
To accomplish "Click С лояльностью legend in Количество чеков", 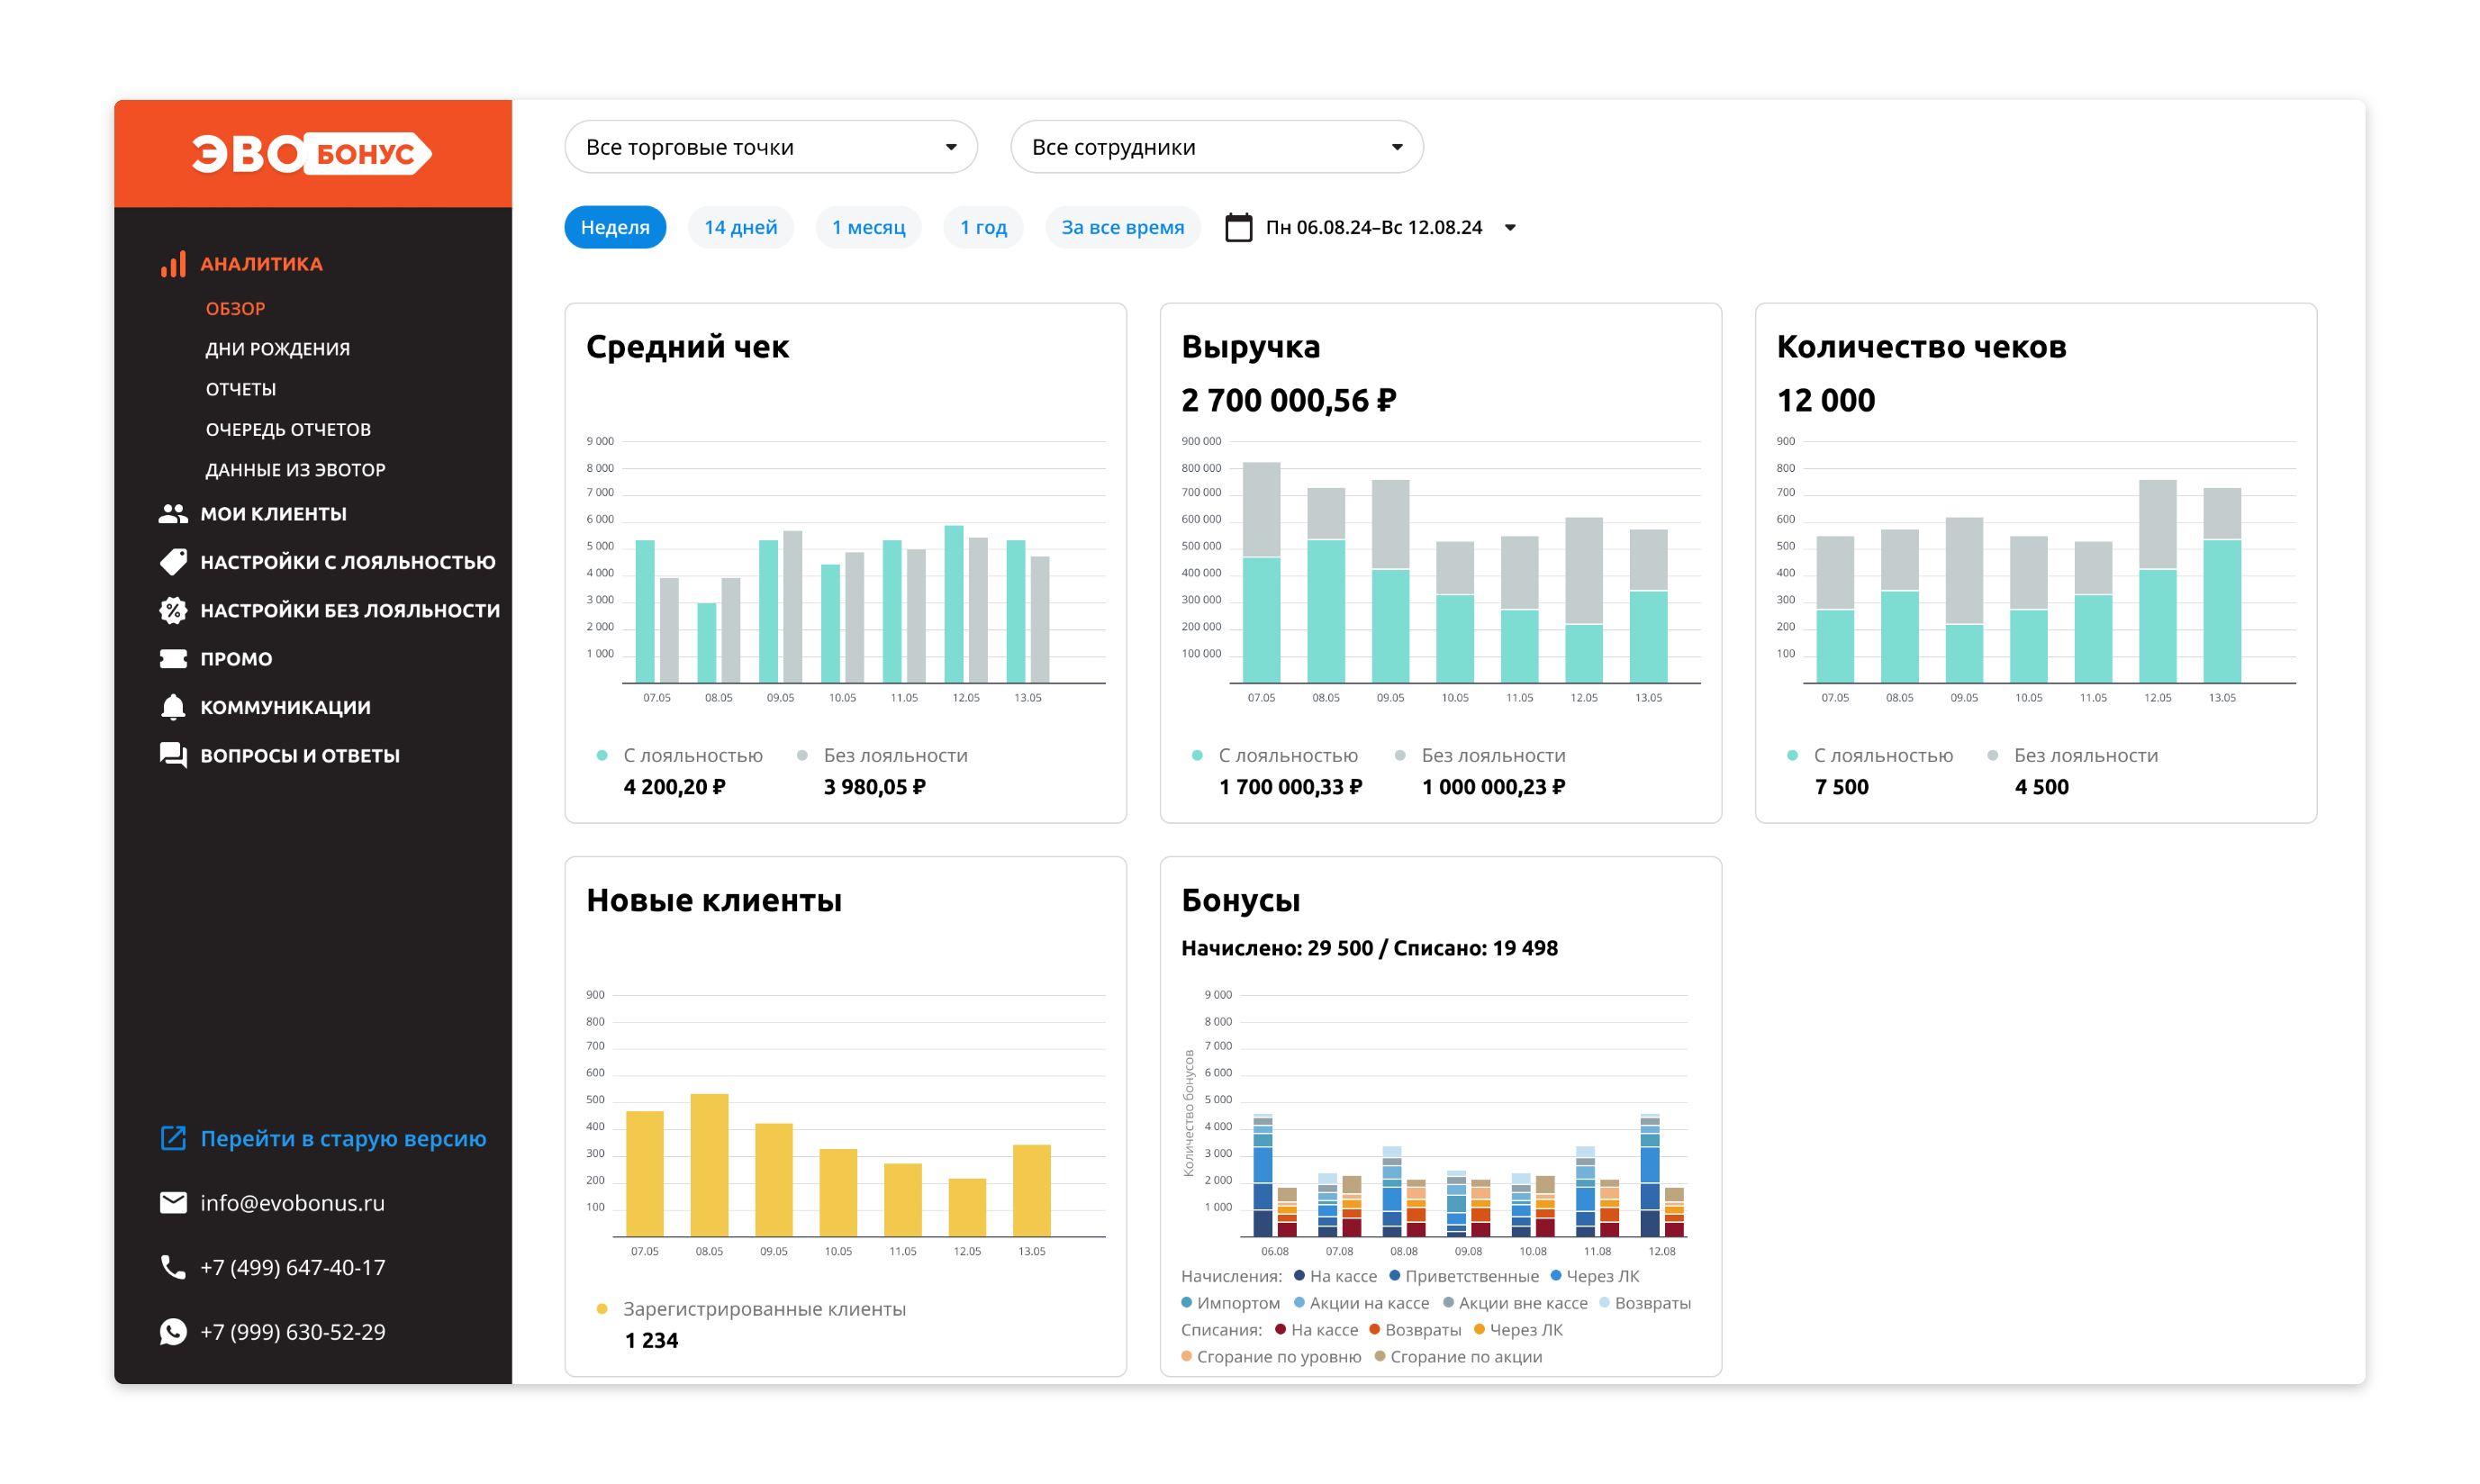I will [x=1883, y=755].
